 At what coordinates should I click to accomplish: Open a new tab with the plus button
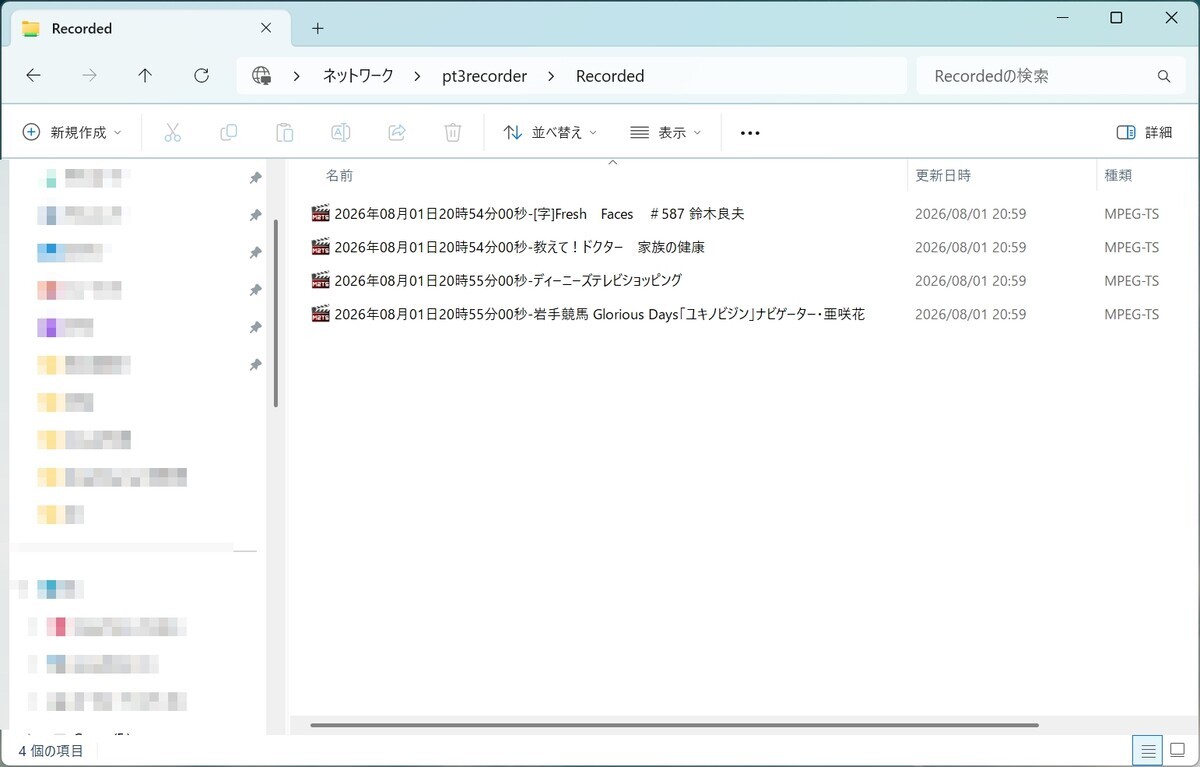[318, 28]
